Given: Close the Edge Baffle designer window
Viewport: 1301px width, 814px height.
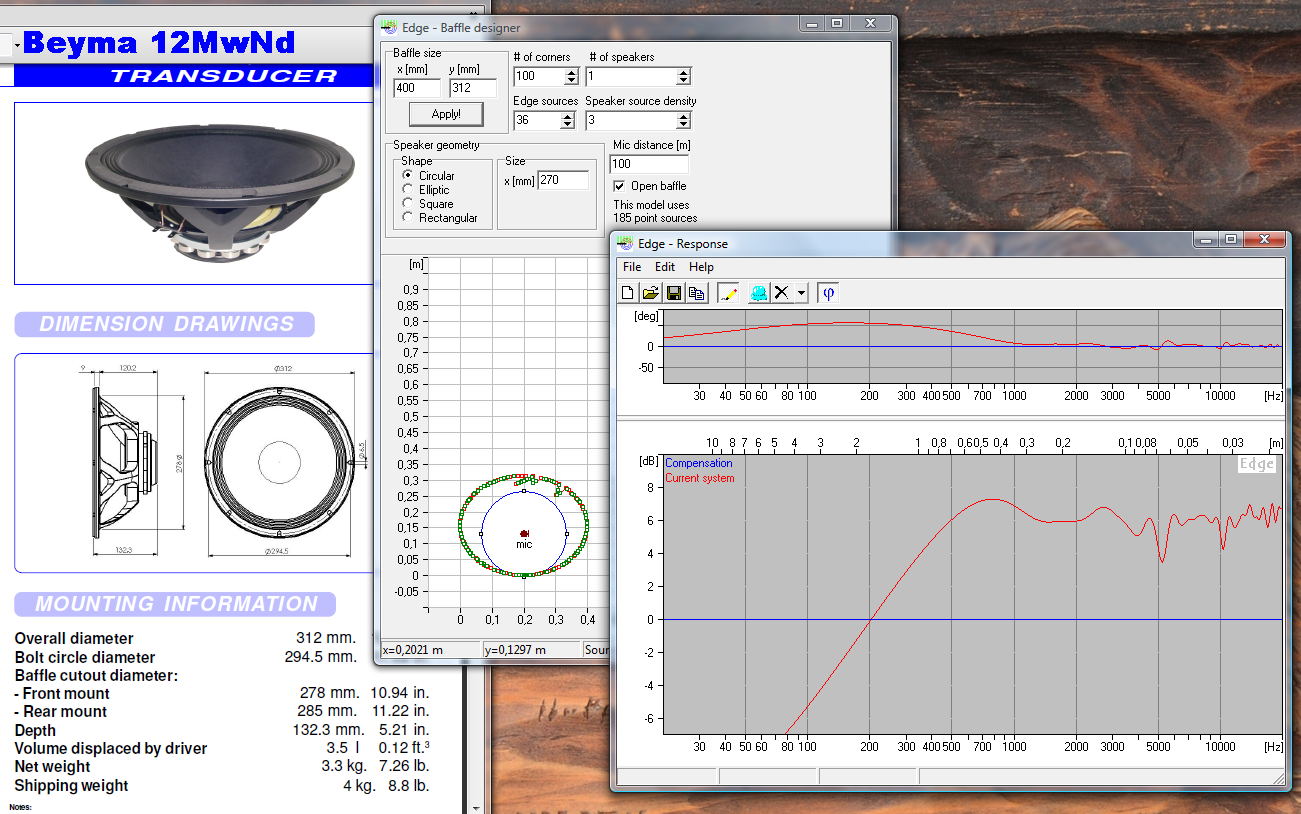Looking at the screenshot, I should (x=871, y=23).
